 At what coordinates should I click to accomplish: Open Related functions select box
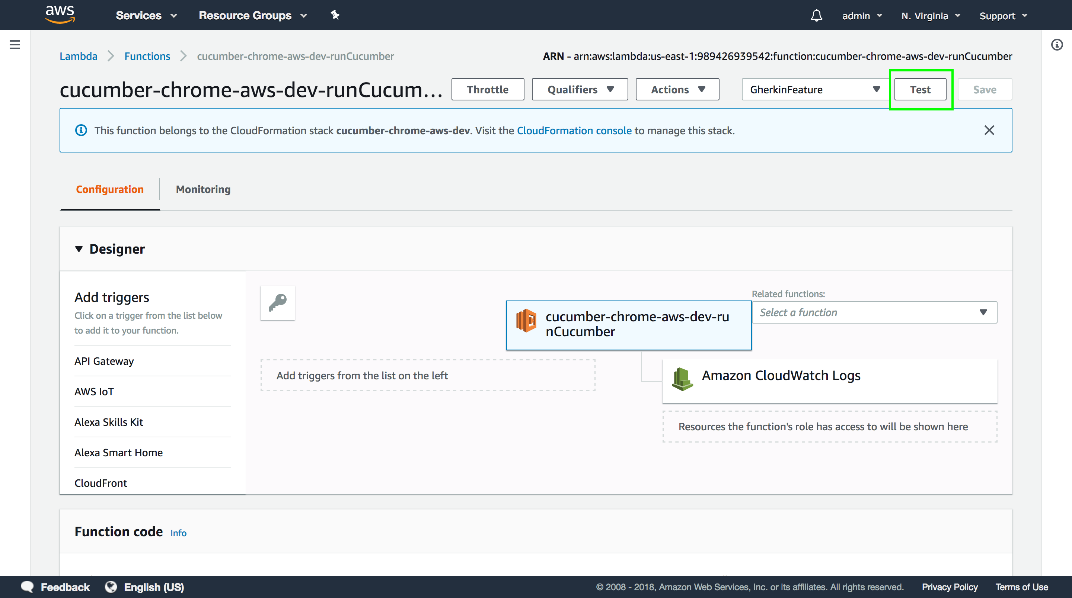coord(874,313)
